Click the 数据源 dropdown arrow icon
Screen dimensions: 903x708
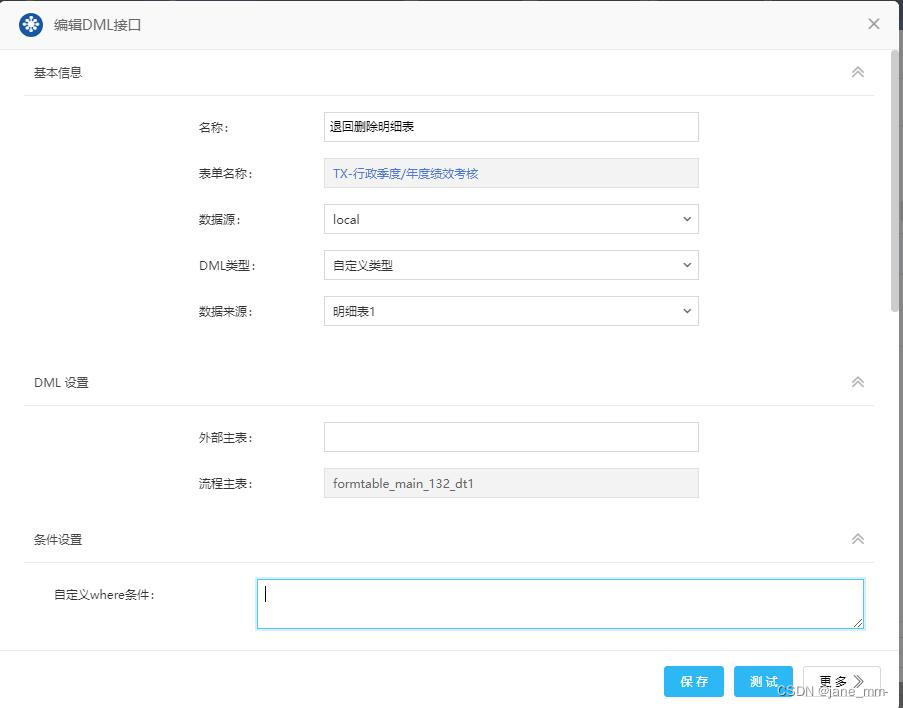point(686,219)
